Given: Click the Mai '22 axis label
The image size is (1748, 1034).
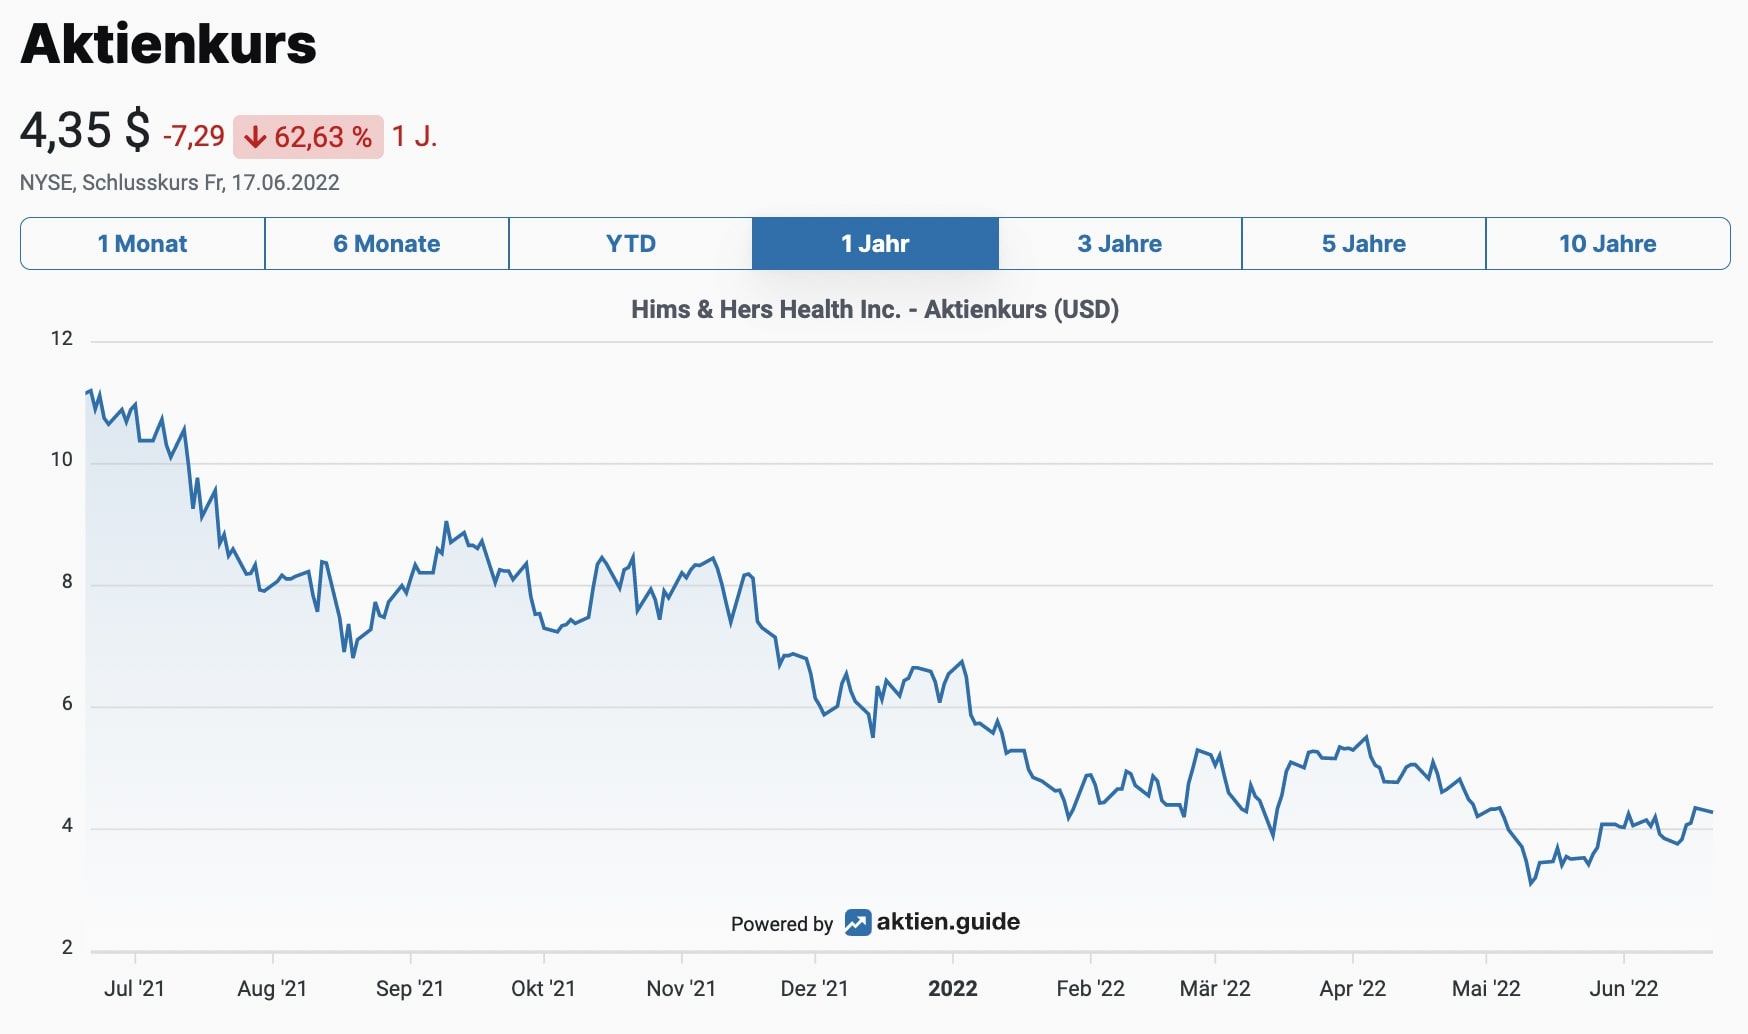Looking at the screenshot, I should [1486, 988].
